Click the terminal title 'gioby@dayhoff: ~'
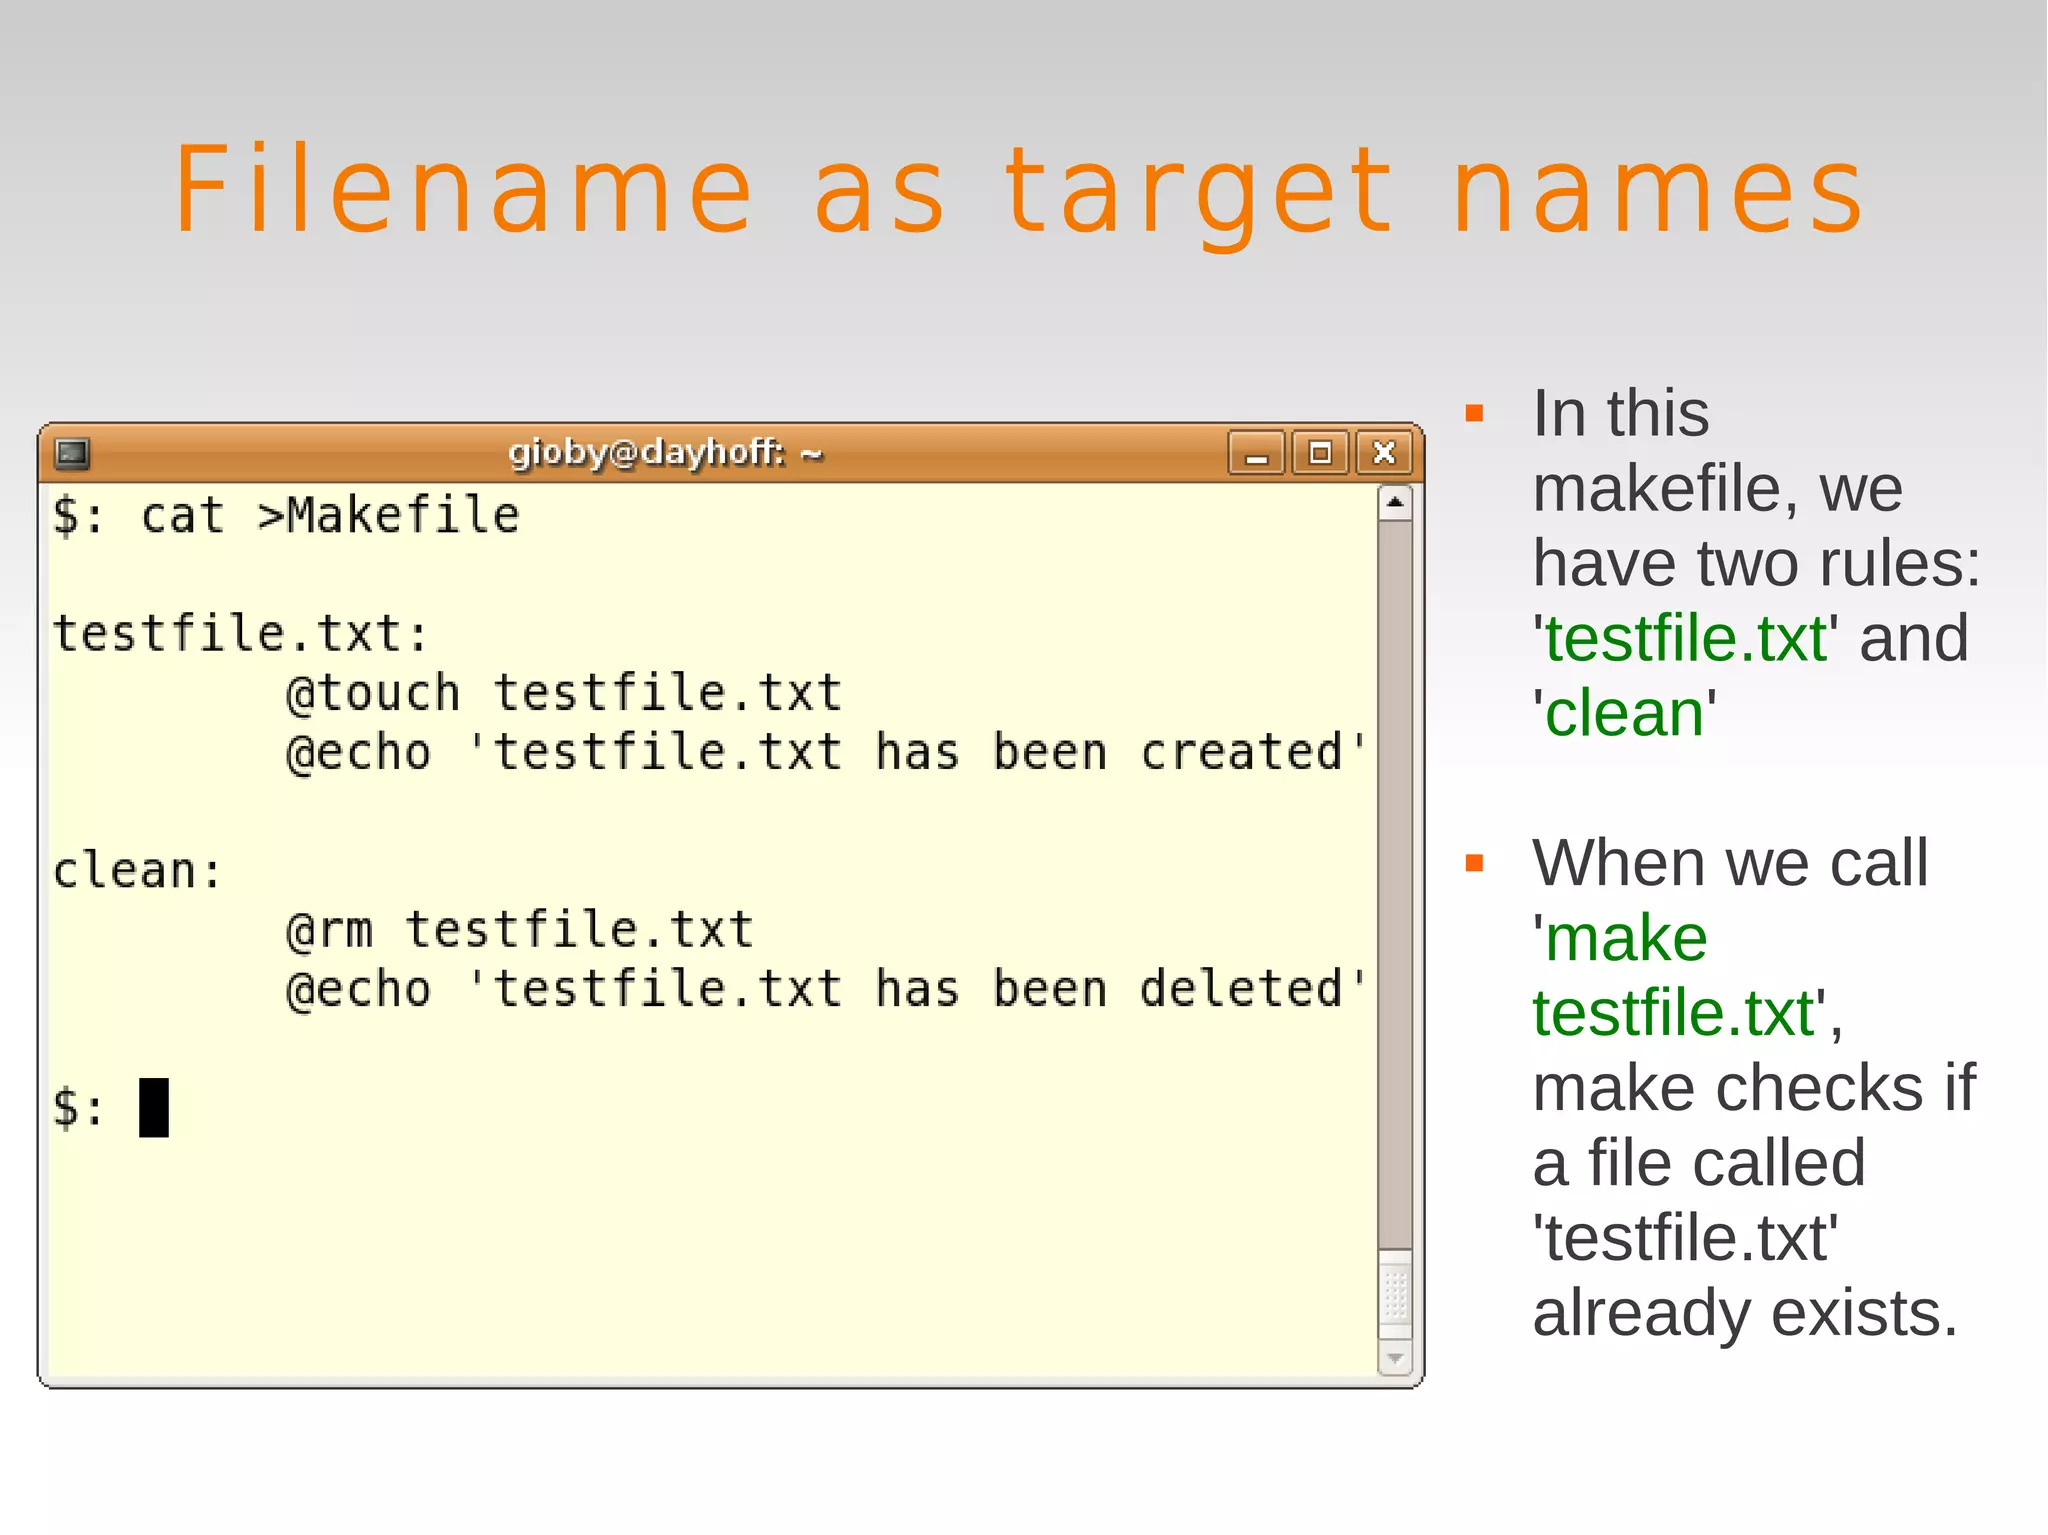This screenshot has width=2048, height=1535. tap(665, 453)
